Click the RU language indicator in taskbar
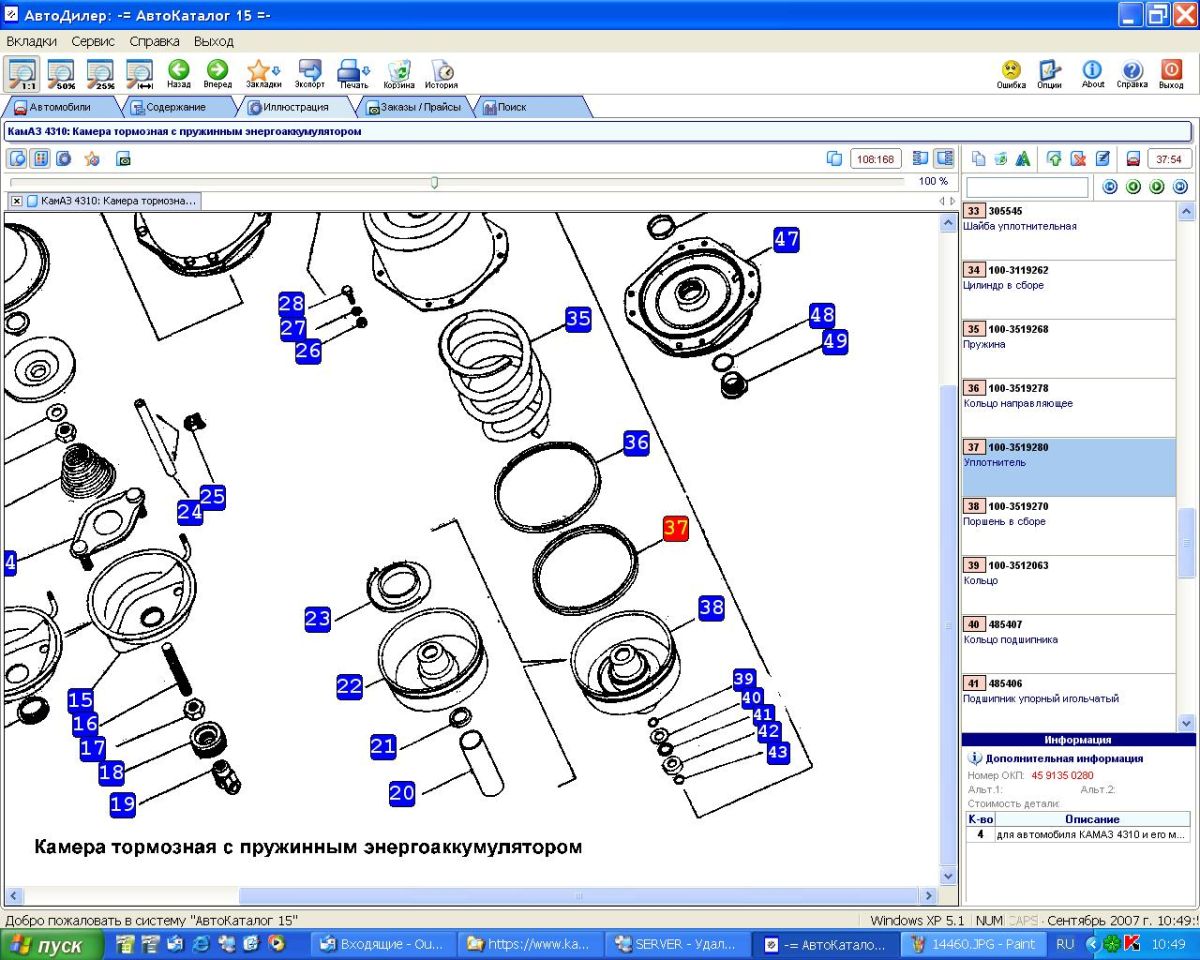The width and height of the screenshot is (1200, 960). coord(1065,944)
